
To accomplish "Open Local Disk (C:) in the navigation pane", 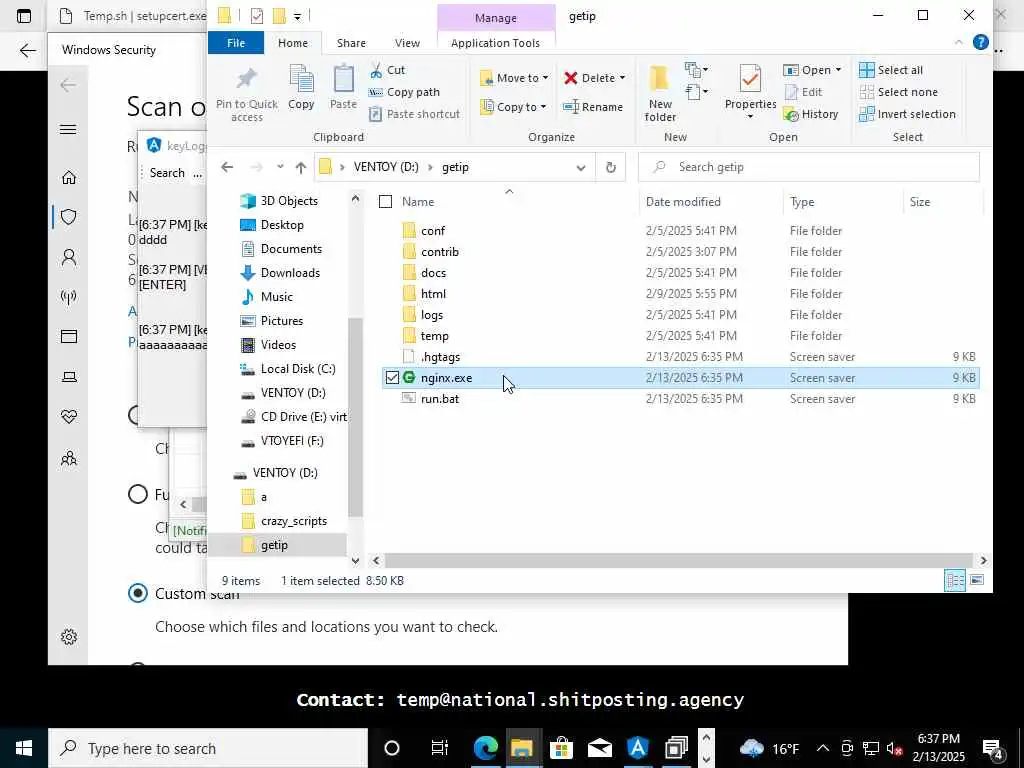I will point(297,368).
